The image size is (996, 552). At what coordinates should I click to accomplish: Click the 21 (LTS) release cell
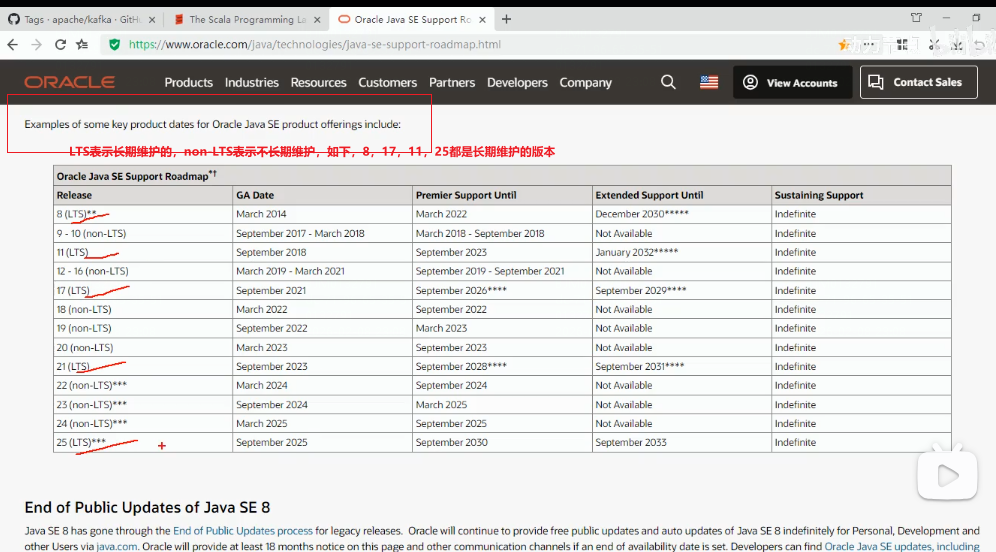[x=143, y=367]
